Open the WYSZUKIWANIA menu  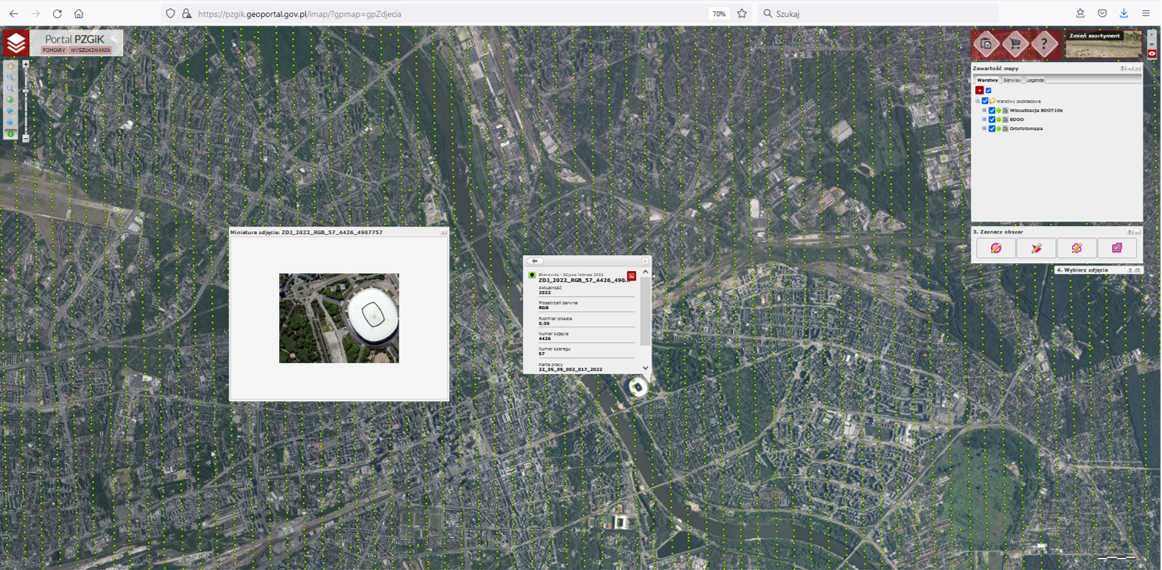91,50
